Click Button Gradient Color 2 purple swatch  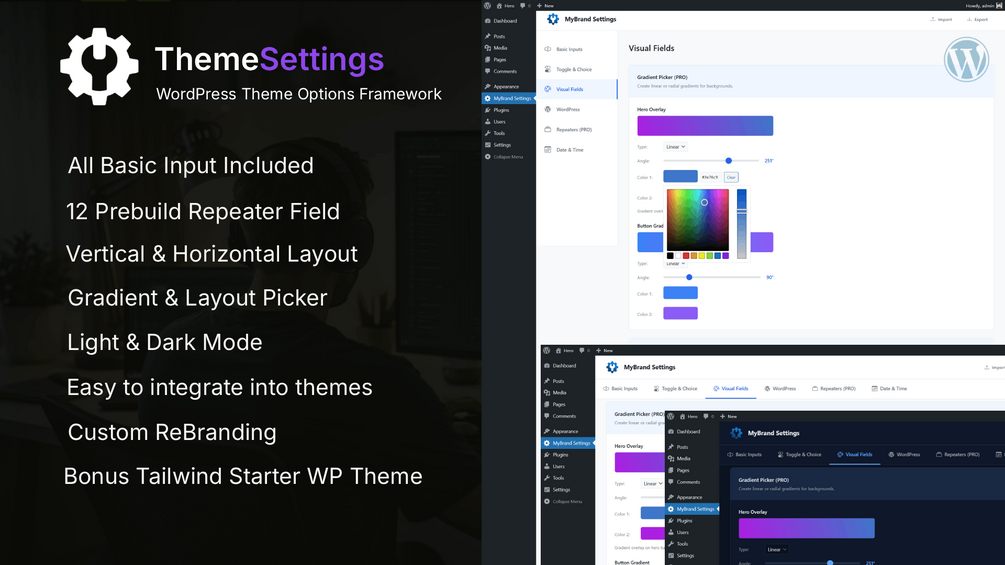pos(680,313)
